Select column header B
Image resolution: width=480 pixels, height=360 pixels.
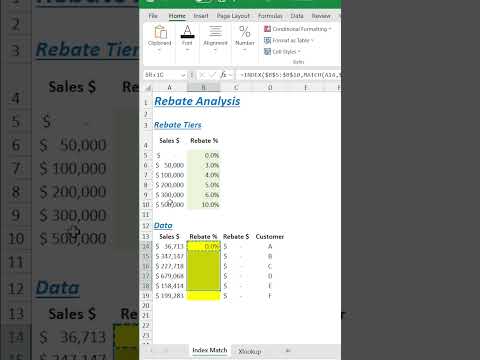(x=203, y=88)
